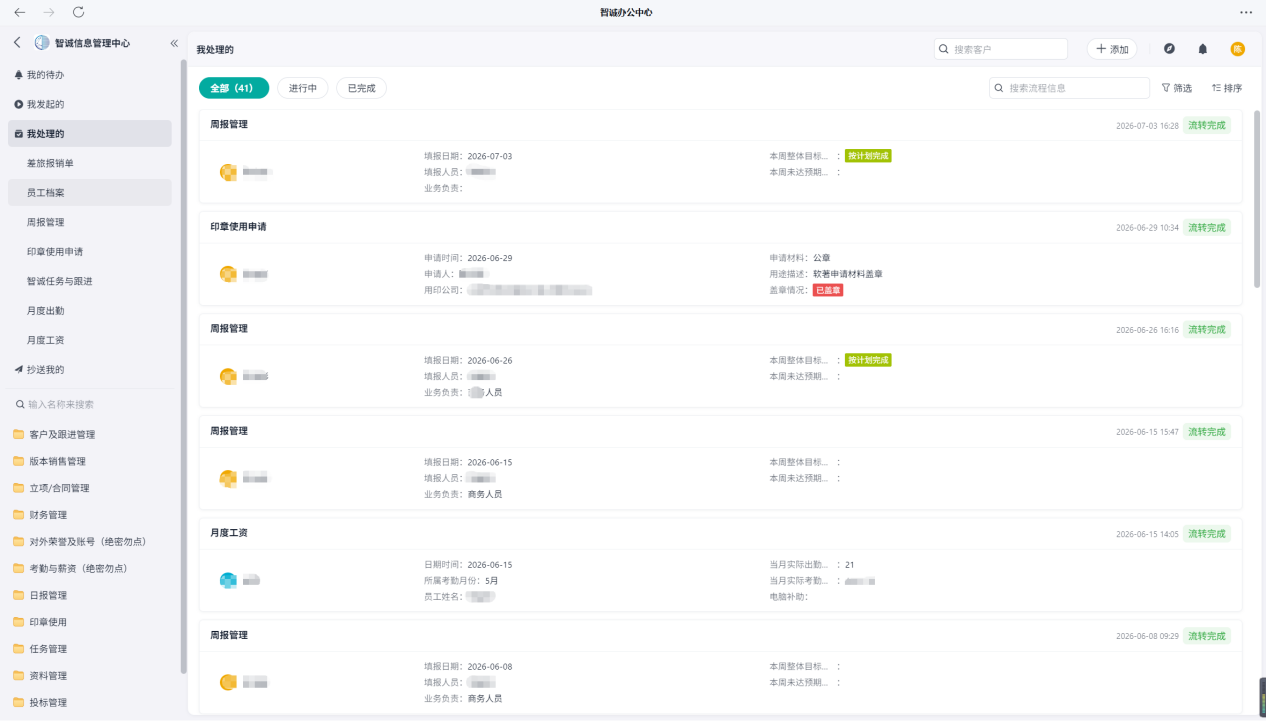Go back with the browser back arrow
The height and width of the screenshot is (721, 1266).
coord(20,12)
